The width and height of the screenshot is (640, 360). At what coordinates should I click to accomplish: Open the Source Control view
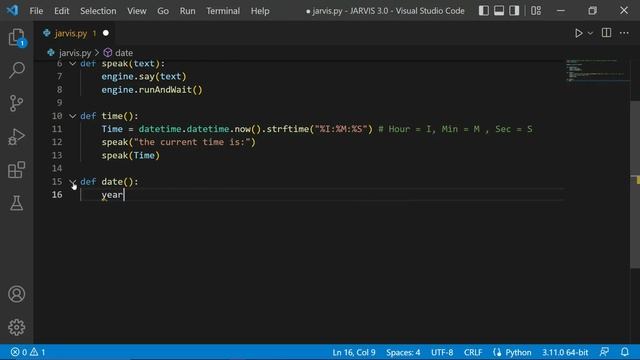(16, 103)
